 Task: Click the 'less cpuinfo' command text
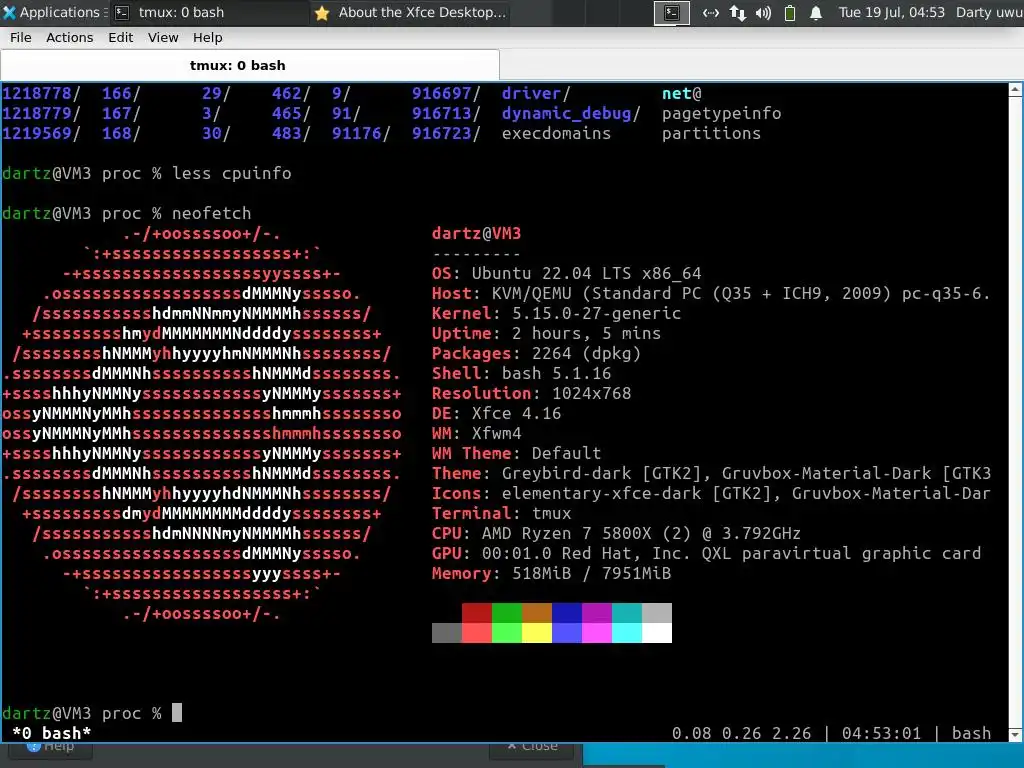232,173
